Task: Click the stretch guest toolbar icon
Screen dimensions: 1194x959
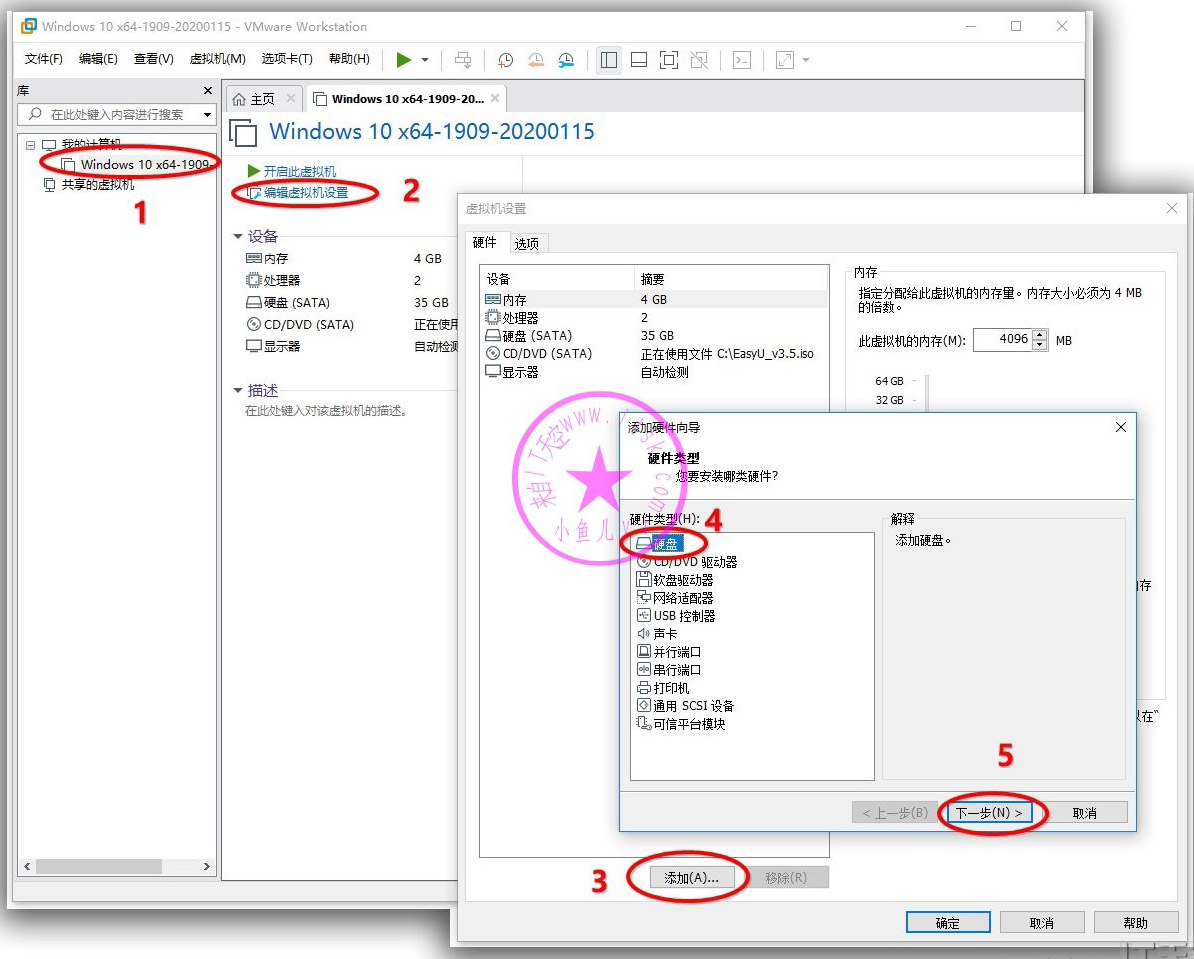Action: [x=784, y=59]
